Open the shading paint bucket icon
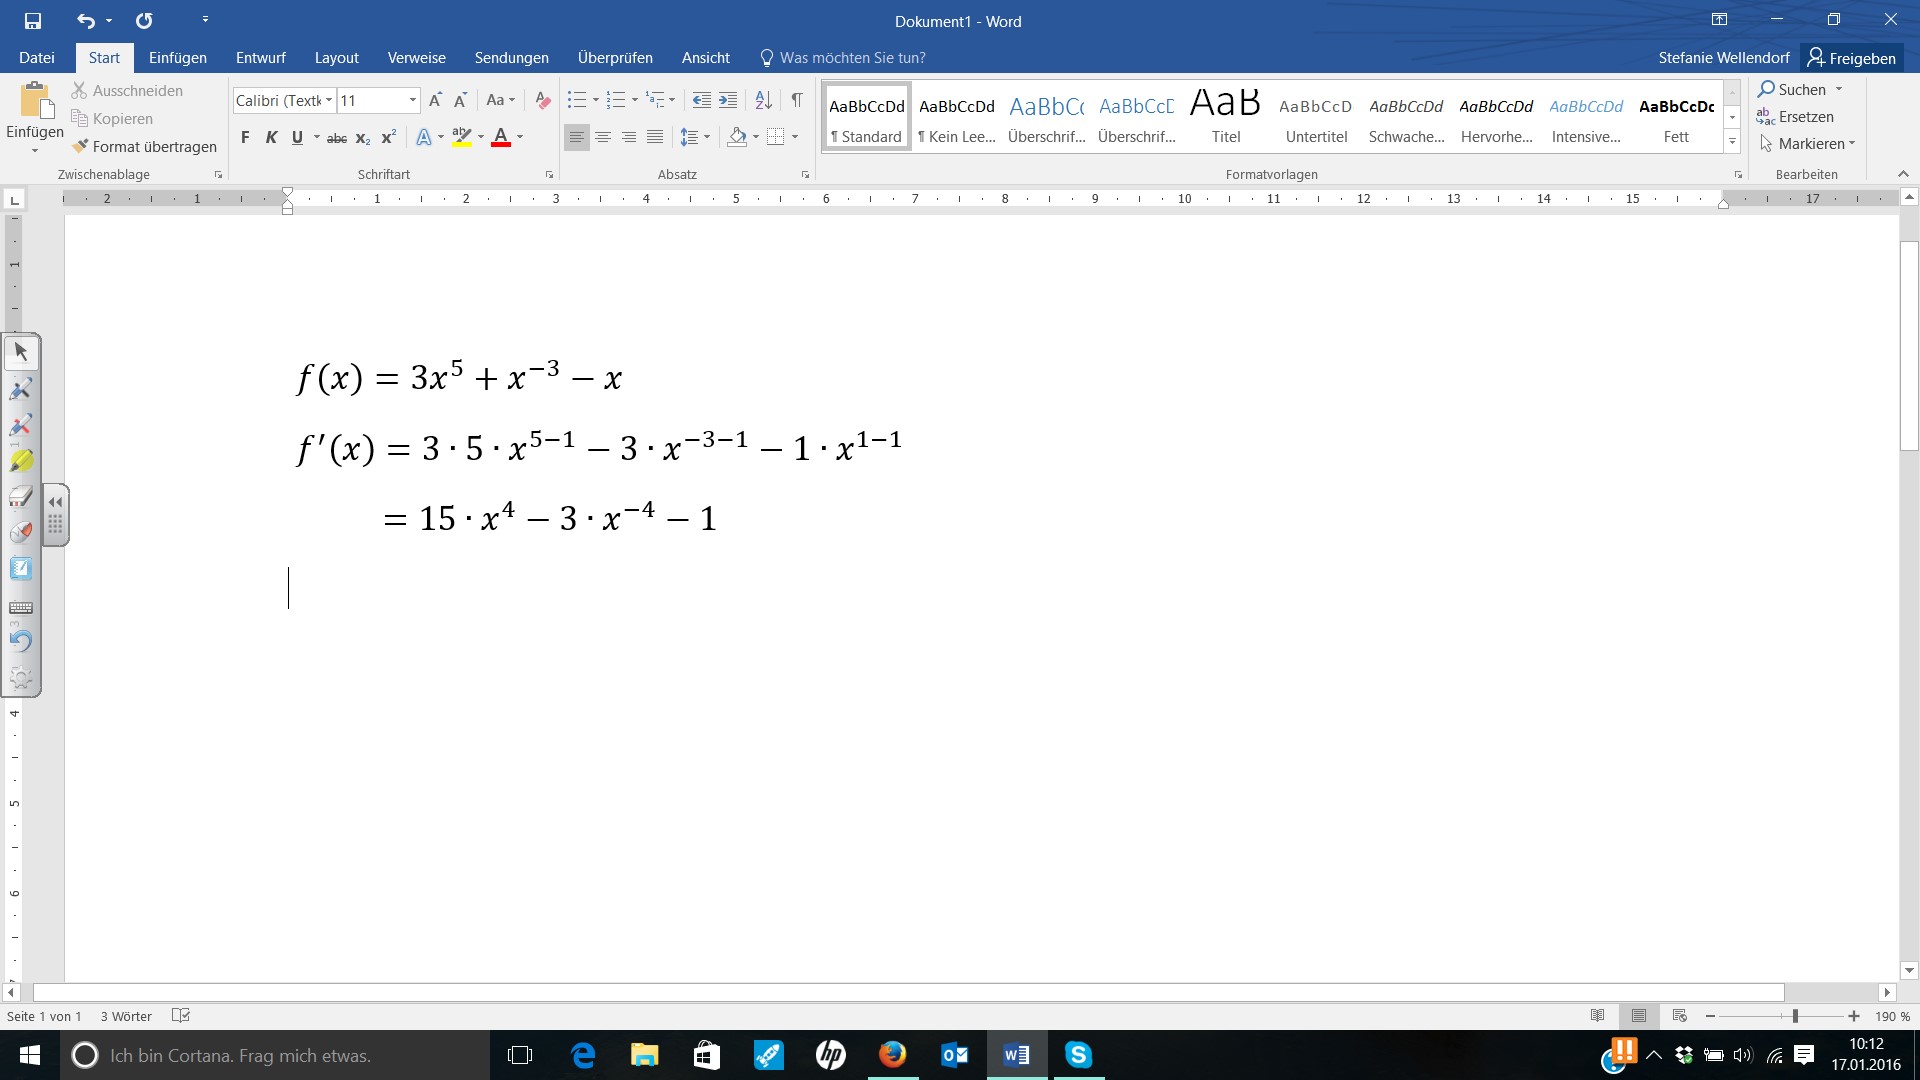 (x=737, y=137)
